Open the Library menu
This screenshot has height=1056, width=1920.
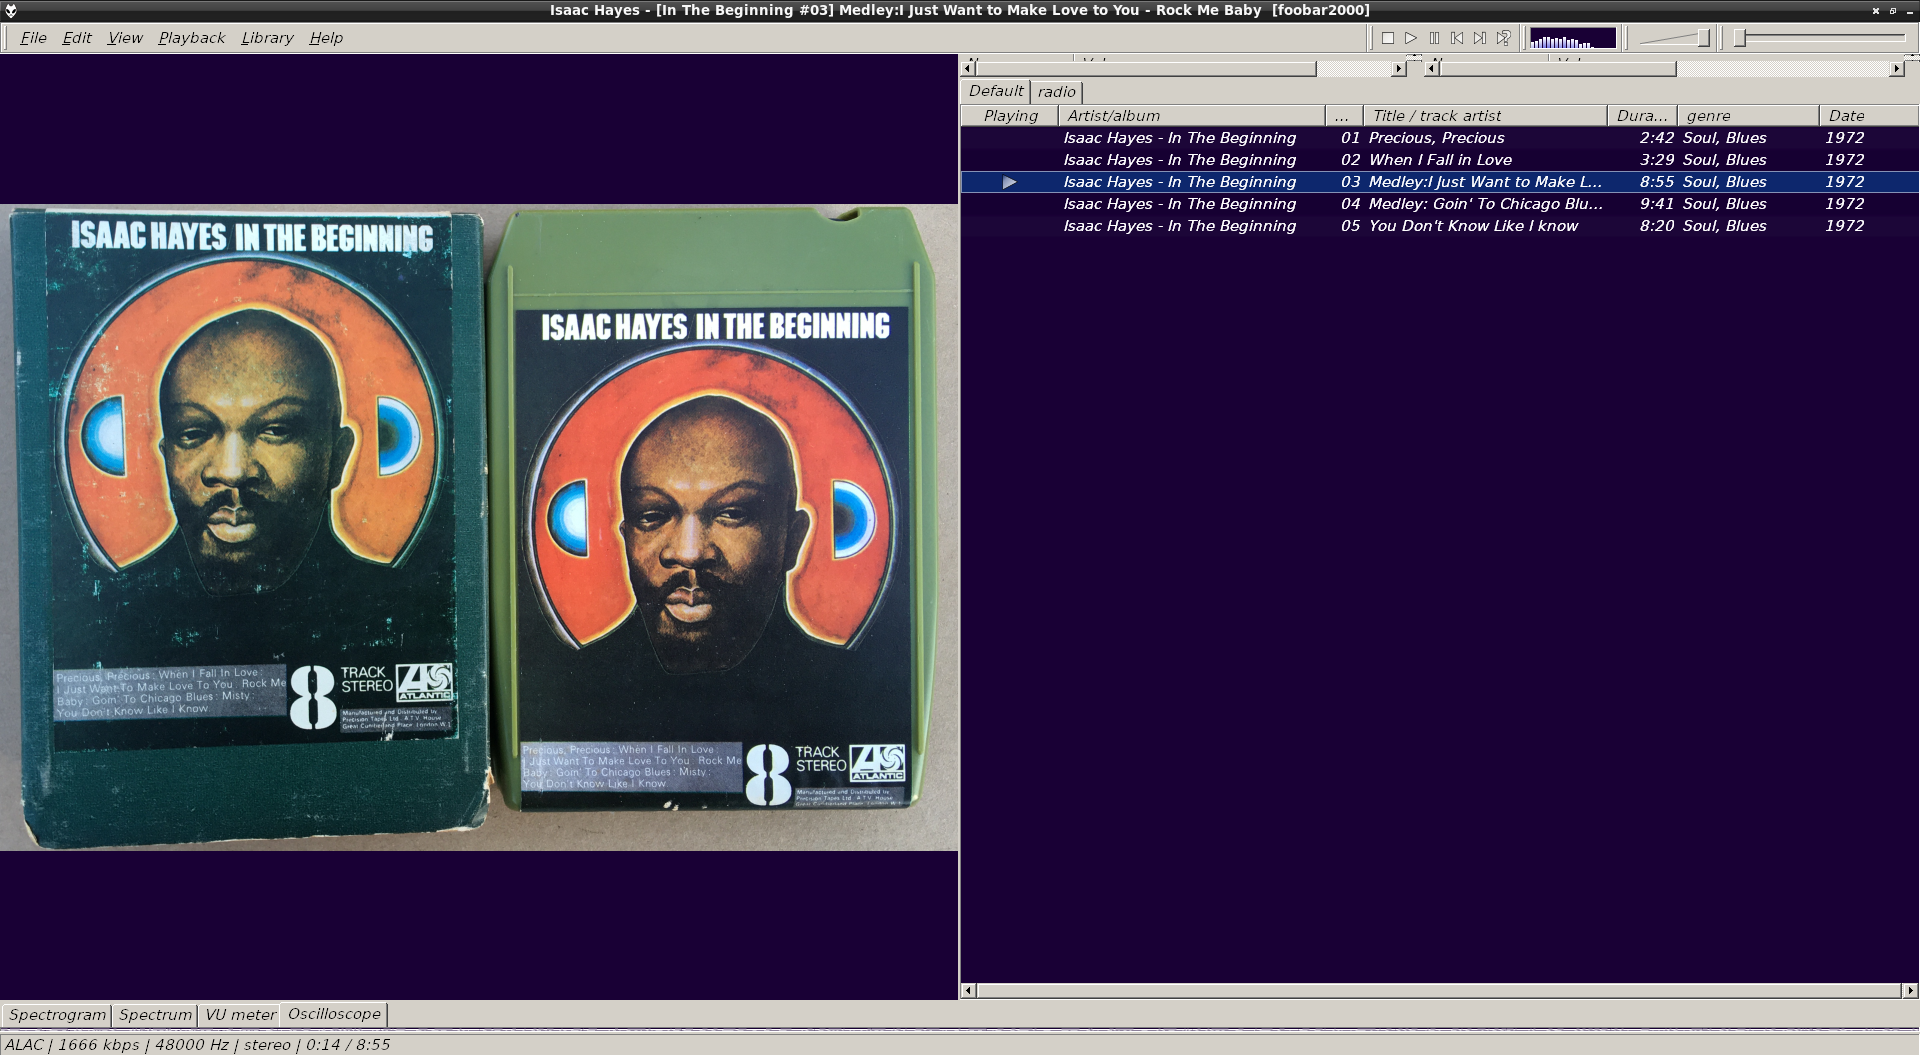[267, 38]
